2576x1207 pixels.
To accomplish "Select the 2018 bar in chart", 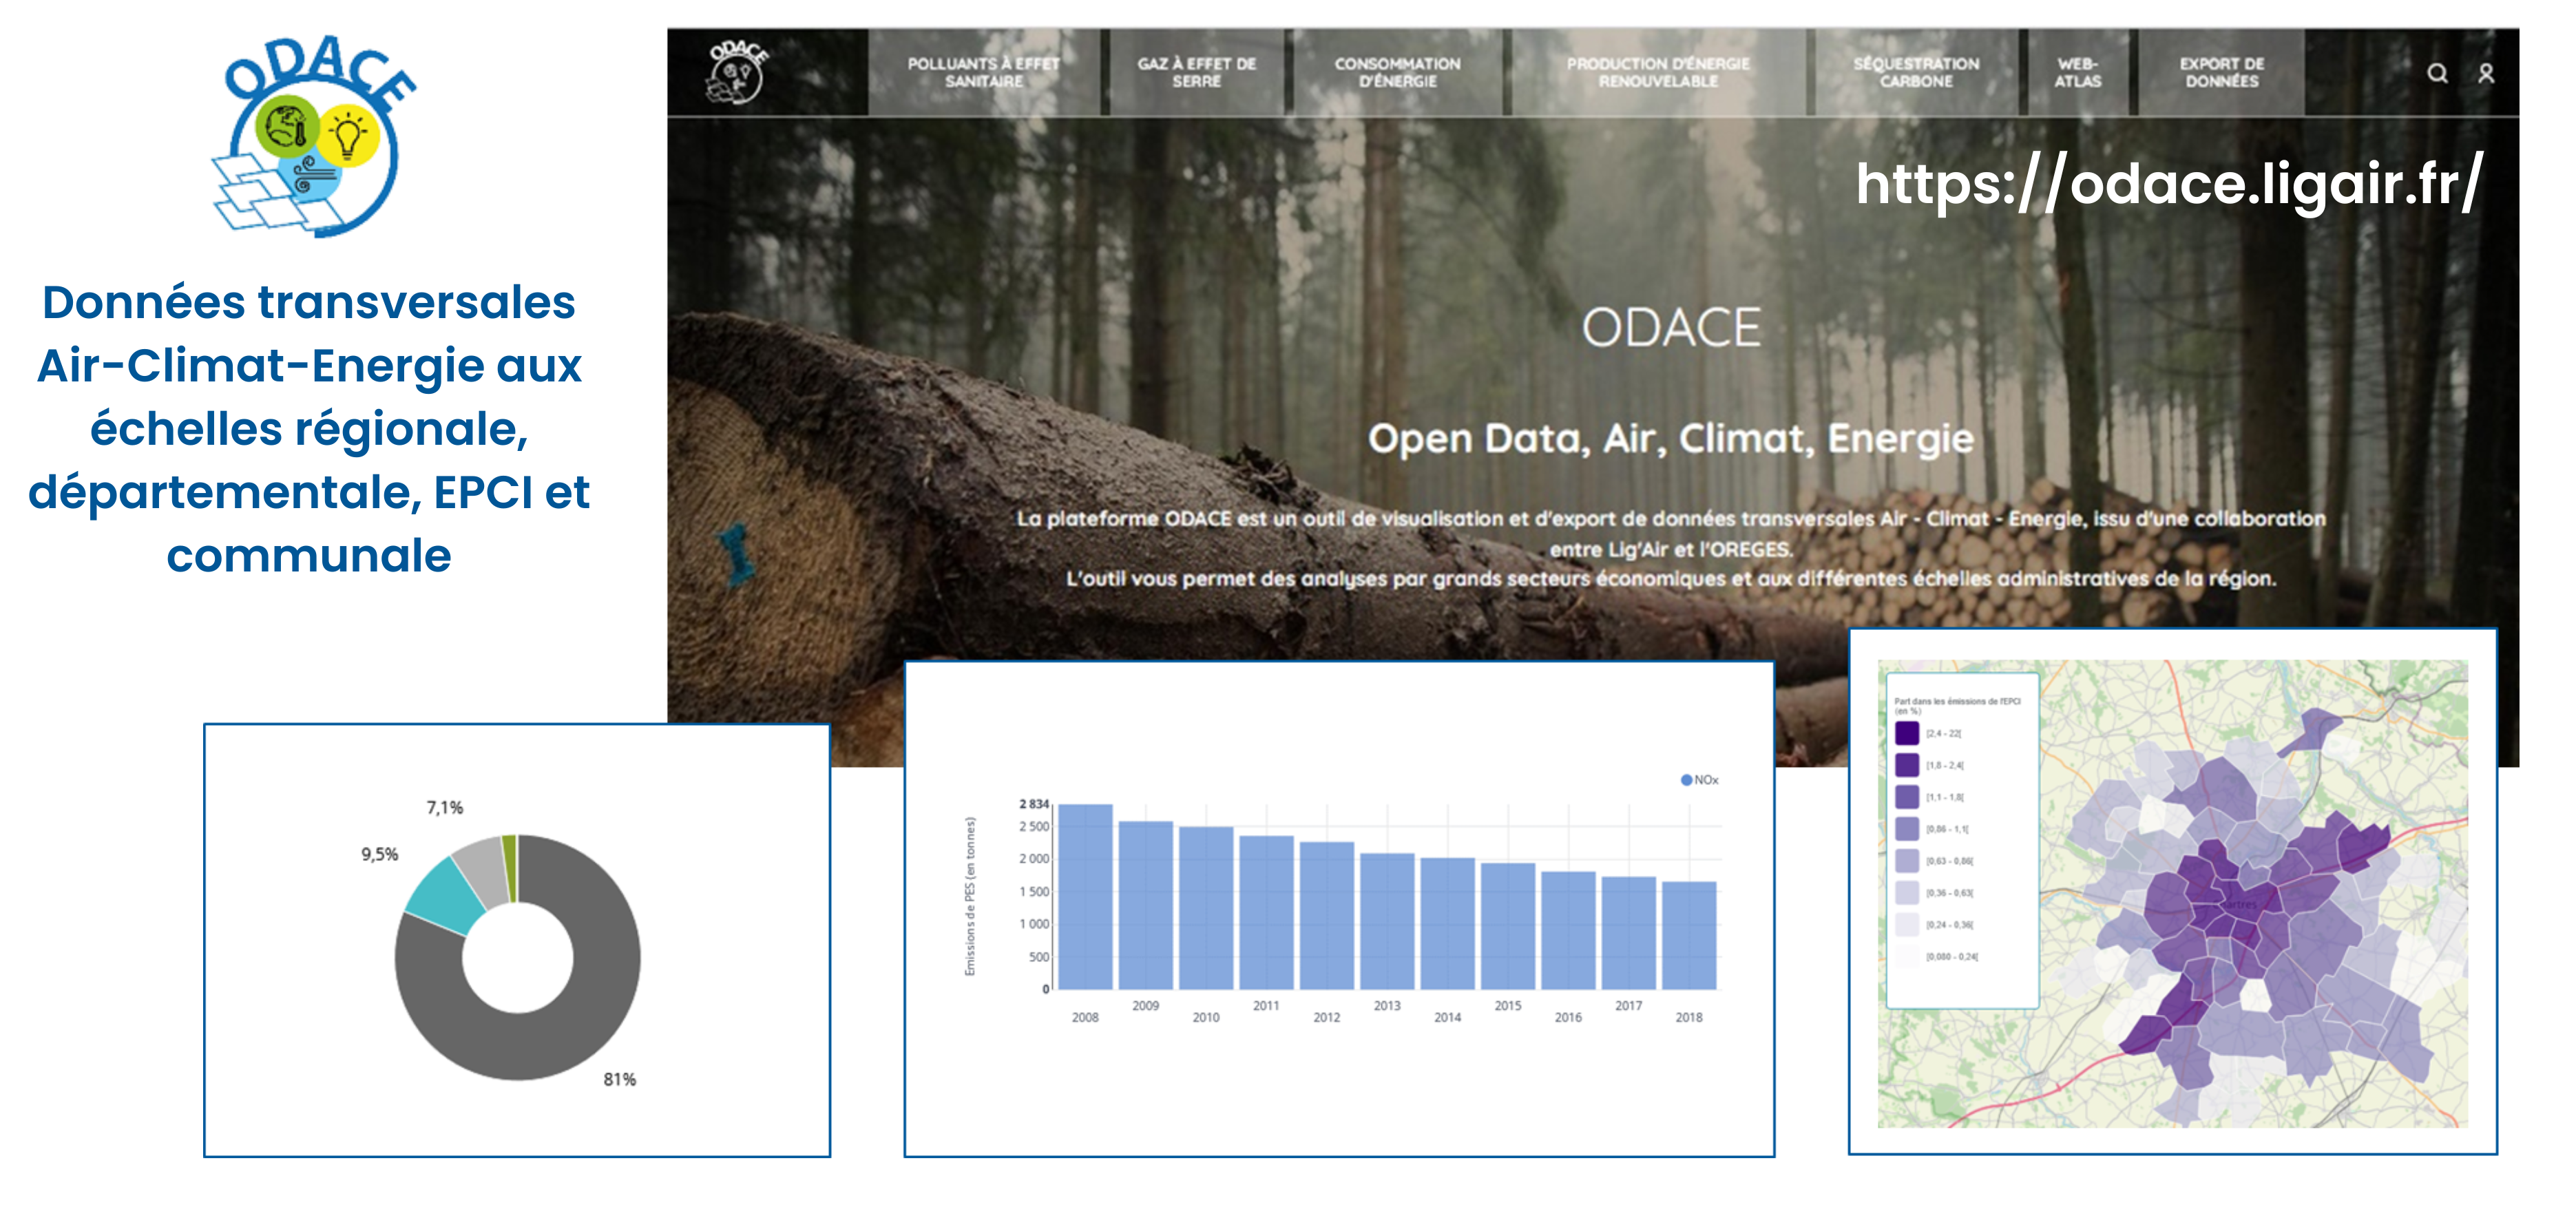I will pyautogui.click(x=1689, y=934).
